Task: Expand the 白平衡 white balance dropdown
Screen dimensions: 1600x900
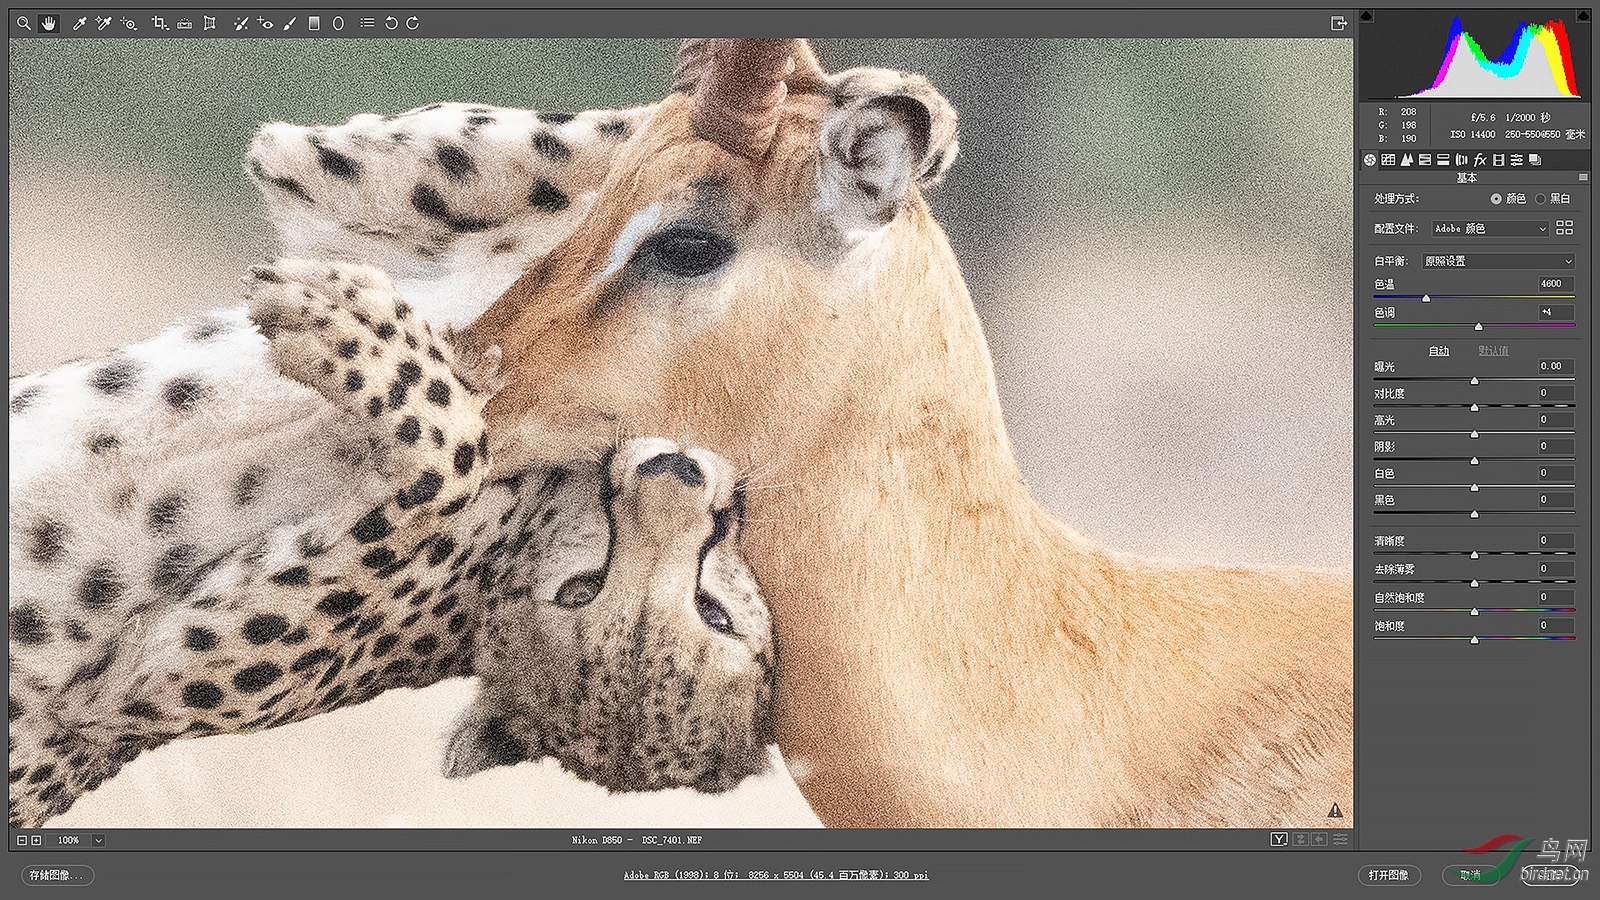Action: [x=1498, y=261]
